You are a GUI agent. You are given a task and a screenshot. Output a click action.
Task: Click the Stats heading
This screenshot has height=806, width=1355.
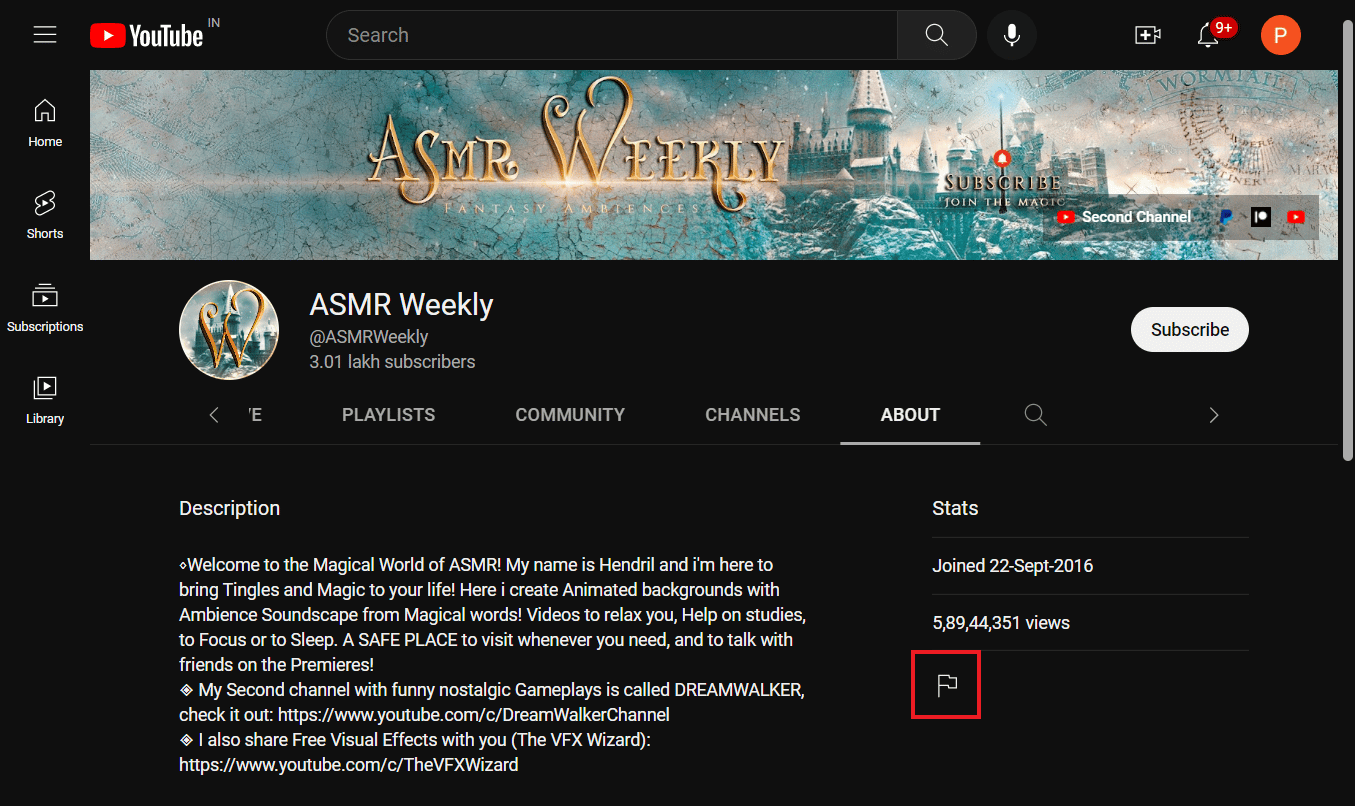955,508
